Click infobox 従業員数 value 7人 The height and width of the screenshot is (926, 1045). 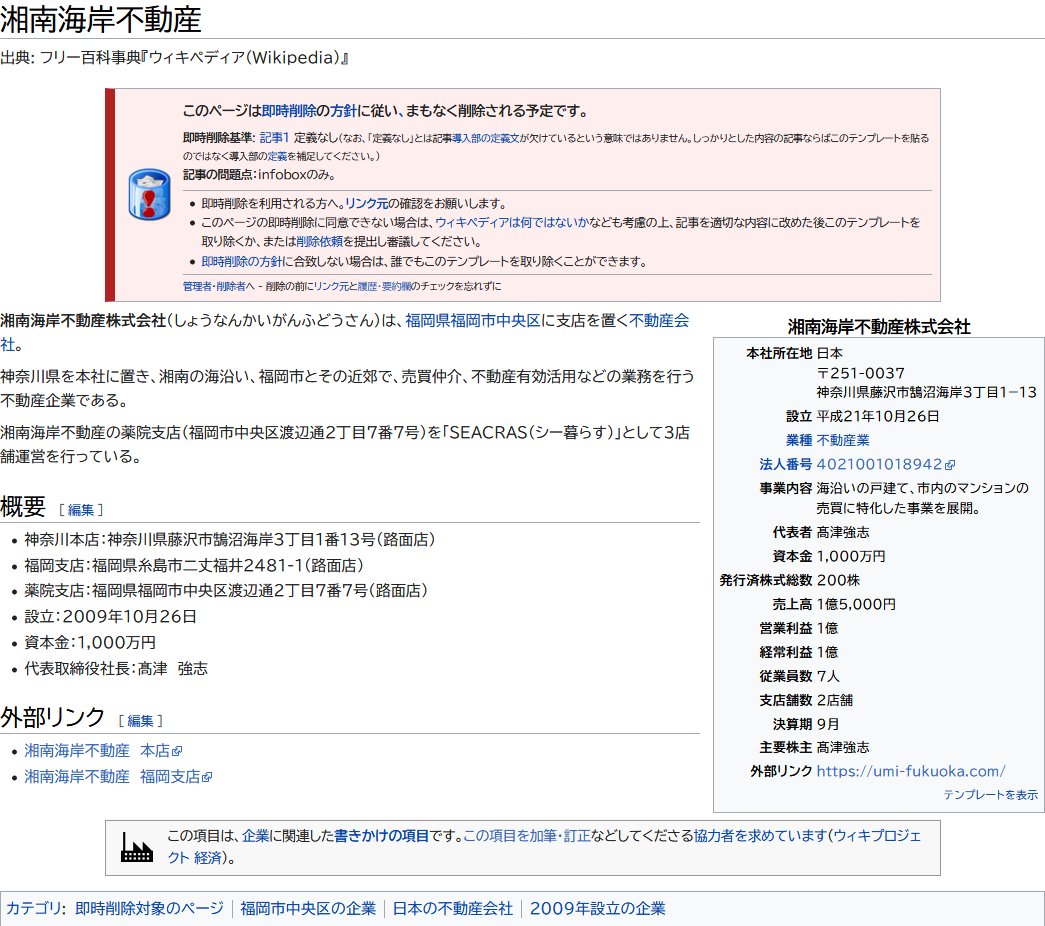[x=828, y=676]
